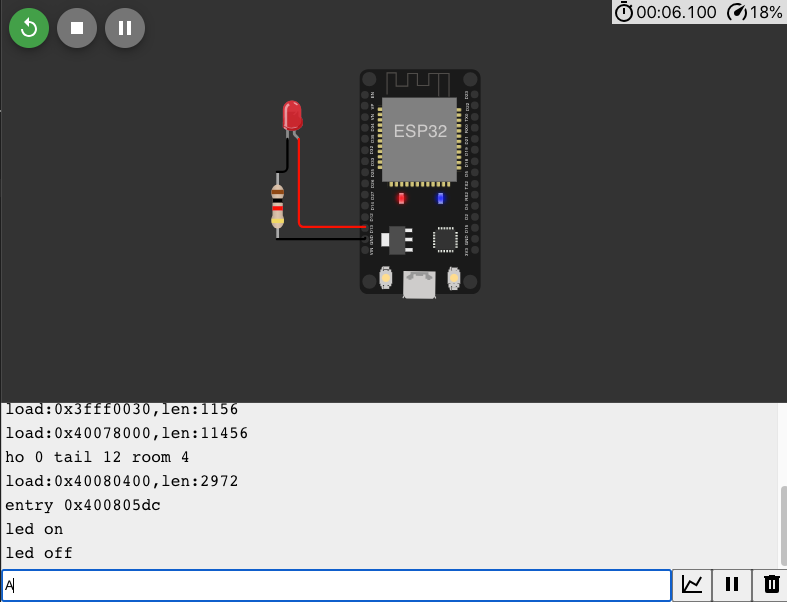Select the black ground wire

321,239
